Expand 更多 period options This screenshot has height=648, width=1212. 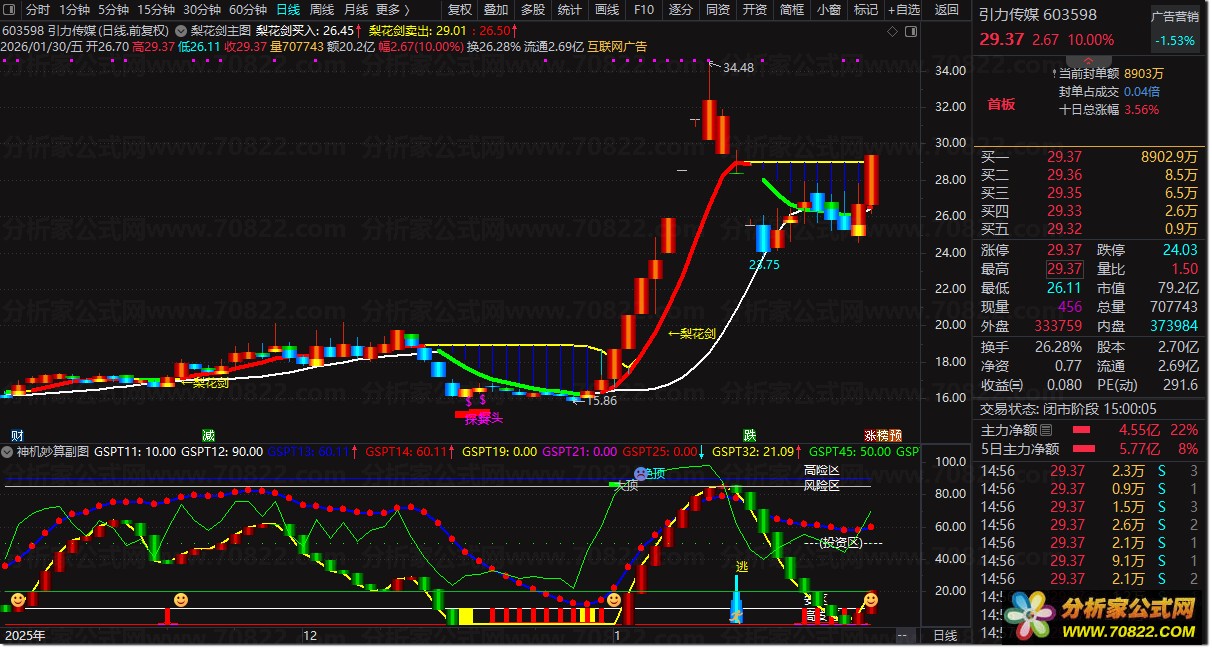(x=391, y=9)
